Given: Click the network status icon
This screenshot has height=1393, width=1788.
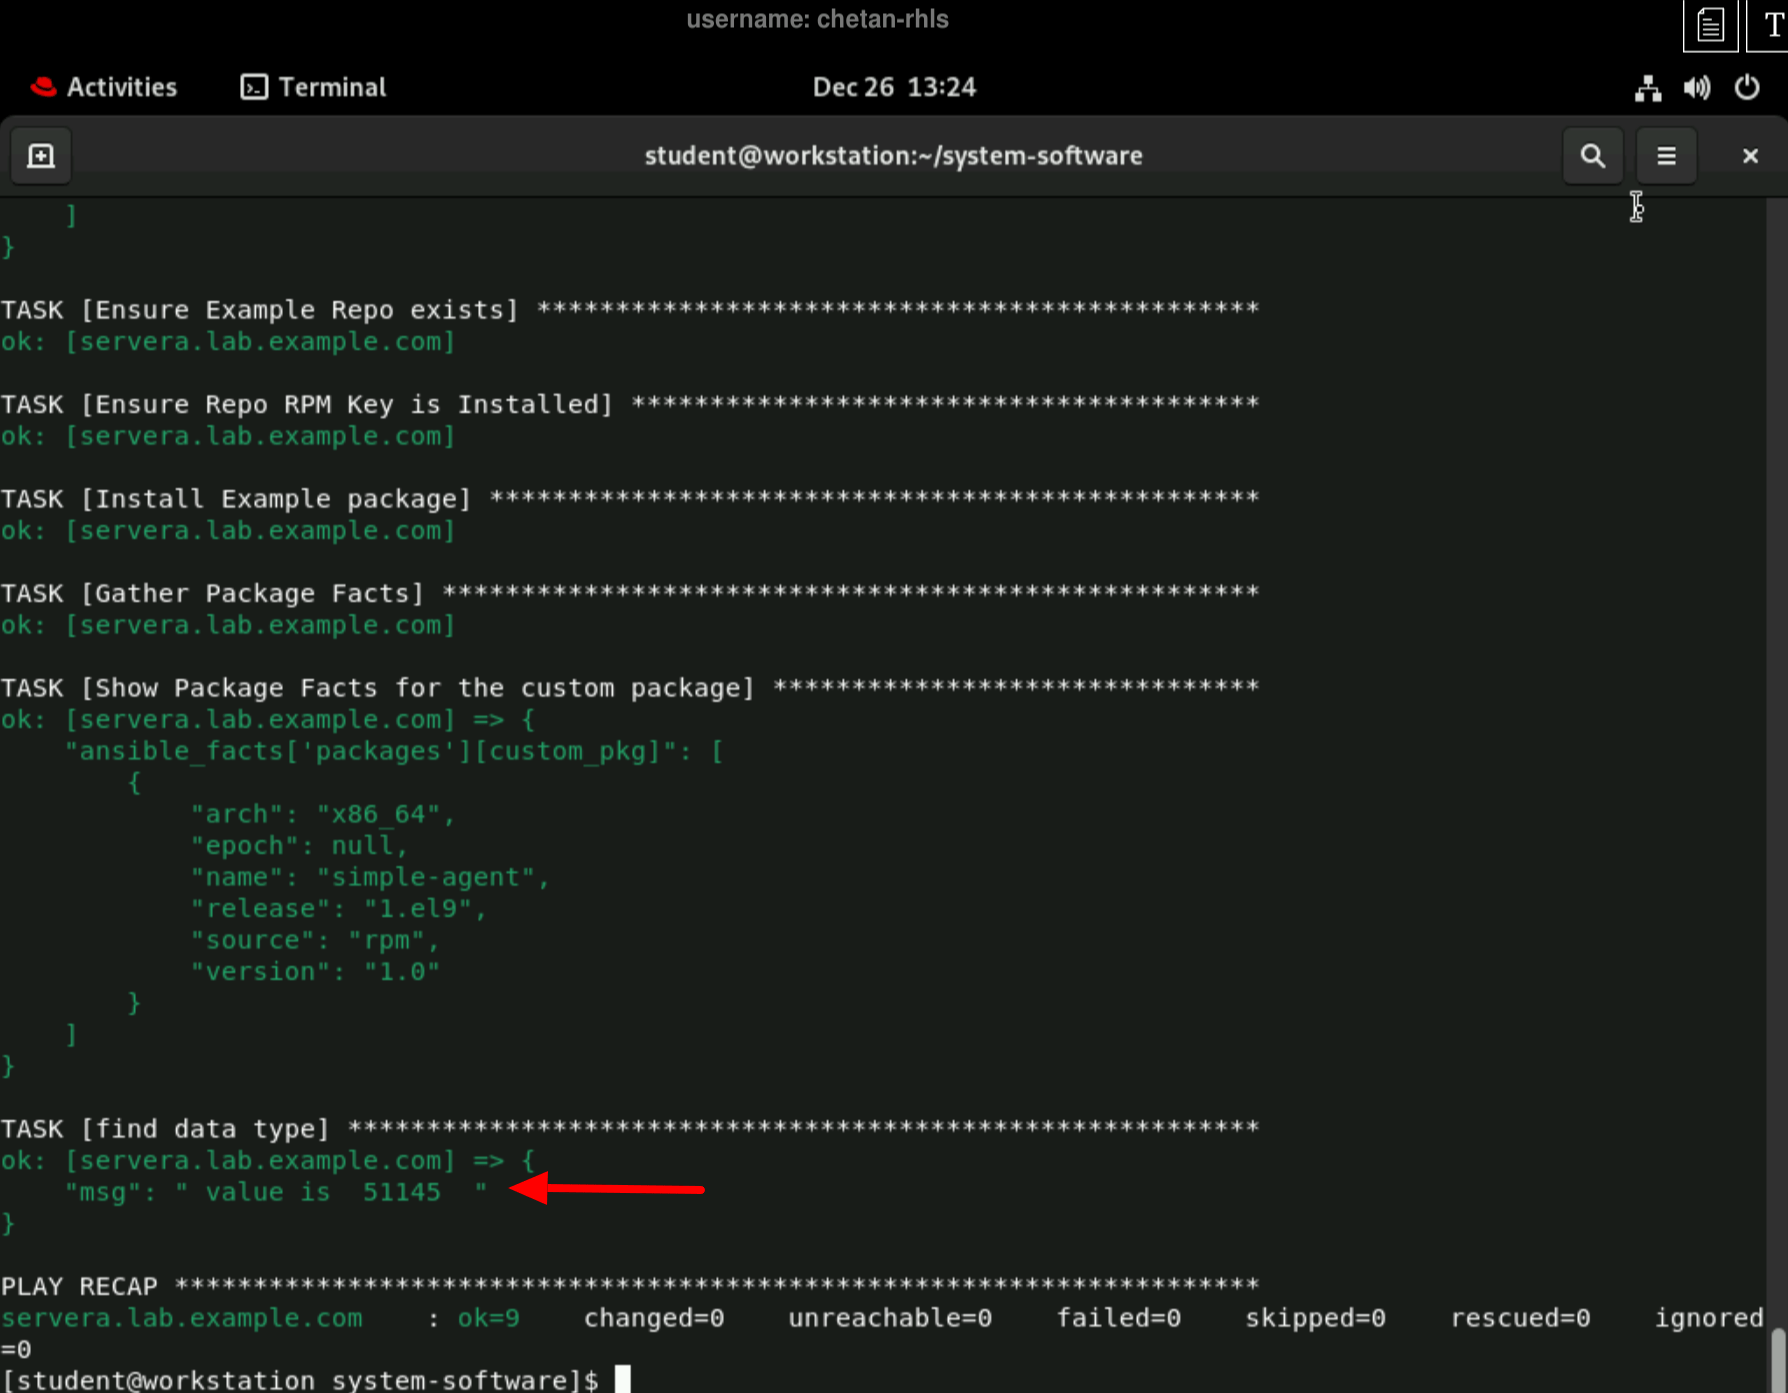Looking at the screenshot, I should click(1648, 88).
